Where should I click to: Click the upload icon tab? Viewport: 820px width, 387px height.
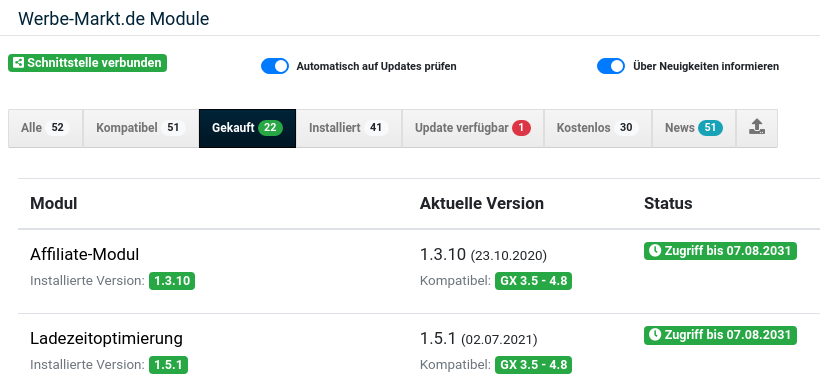(757, 128)
